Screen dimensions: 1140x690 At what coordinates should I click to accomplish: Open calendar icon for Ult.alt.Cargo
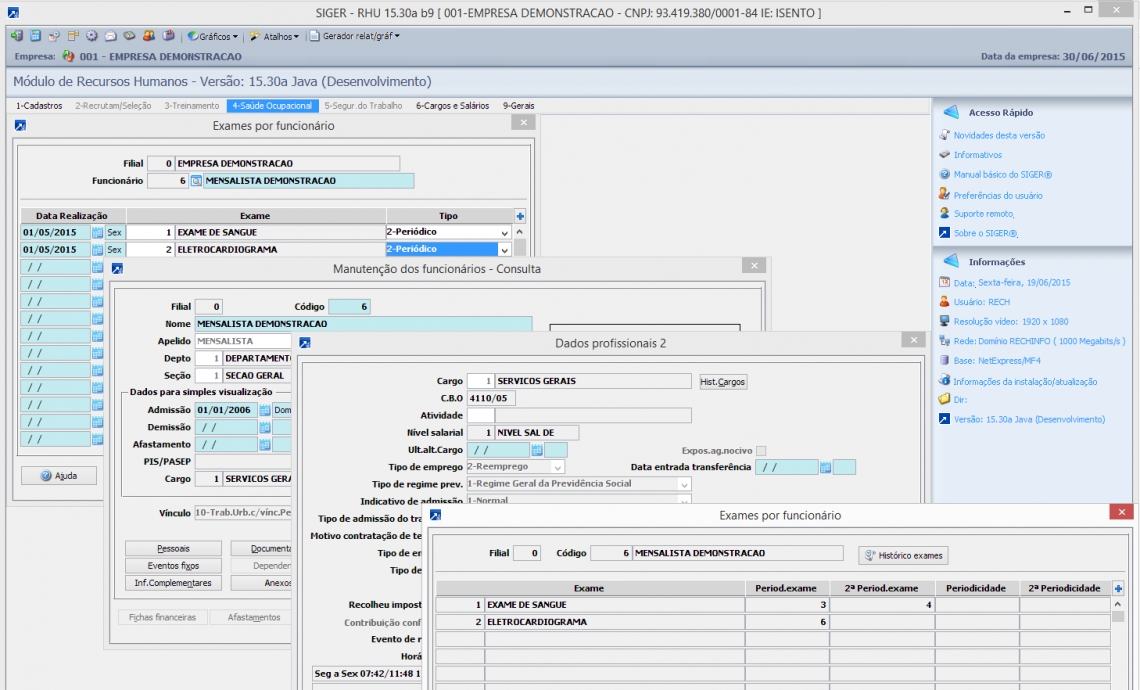coord(537,450)
